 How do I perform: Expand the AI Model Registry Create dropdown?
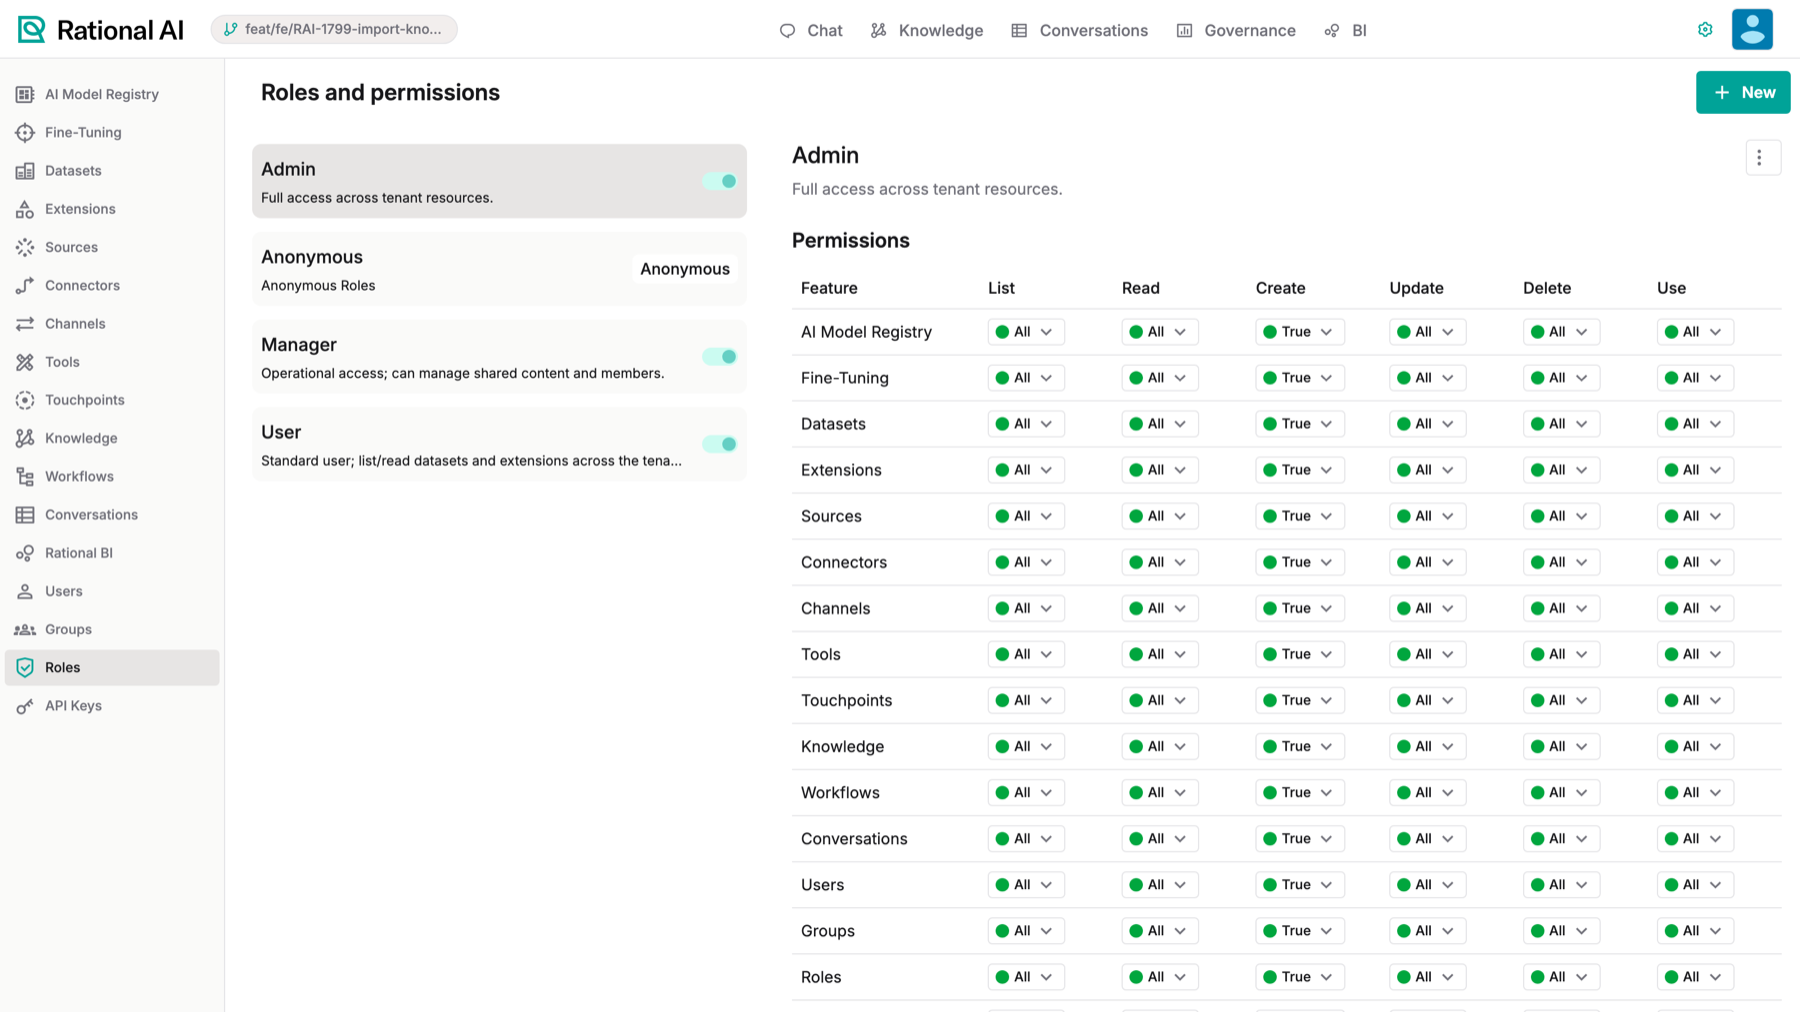(x=1299, y=332)
